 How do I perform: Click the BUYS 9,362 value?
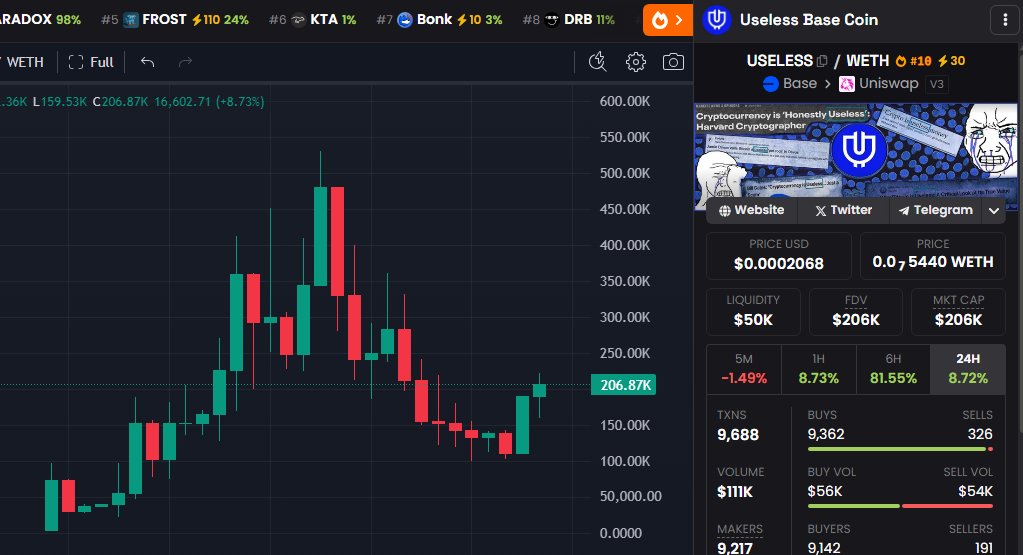826,434
